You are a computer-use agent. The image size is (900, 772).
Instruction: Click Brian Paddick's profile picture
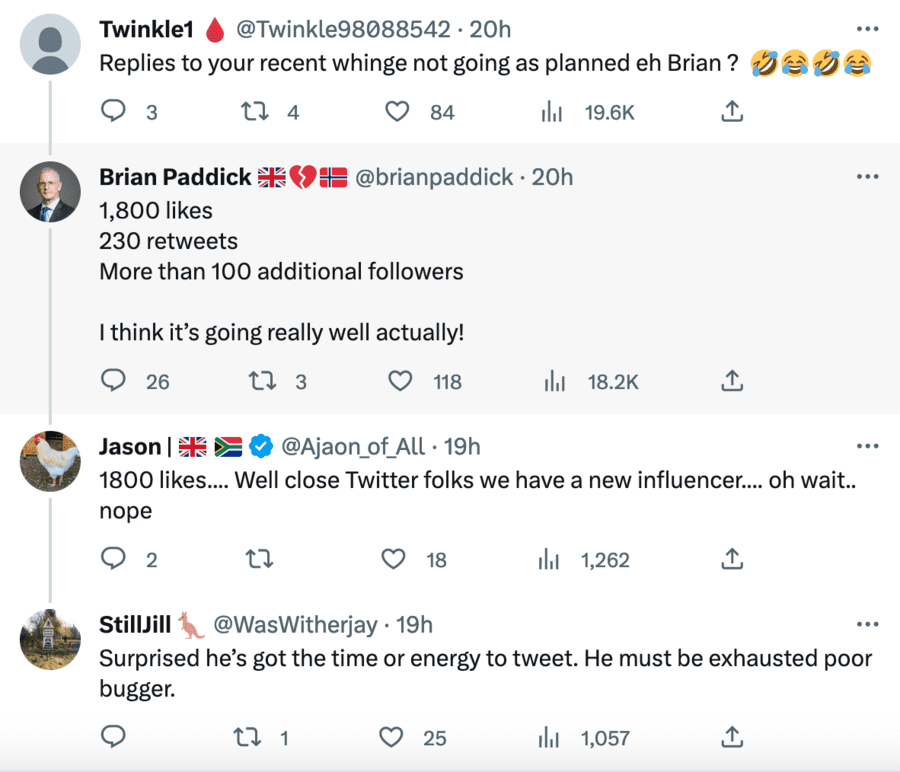click(x=50, y=191)
